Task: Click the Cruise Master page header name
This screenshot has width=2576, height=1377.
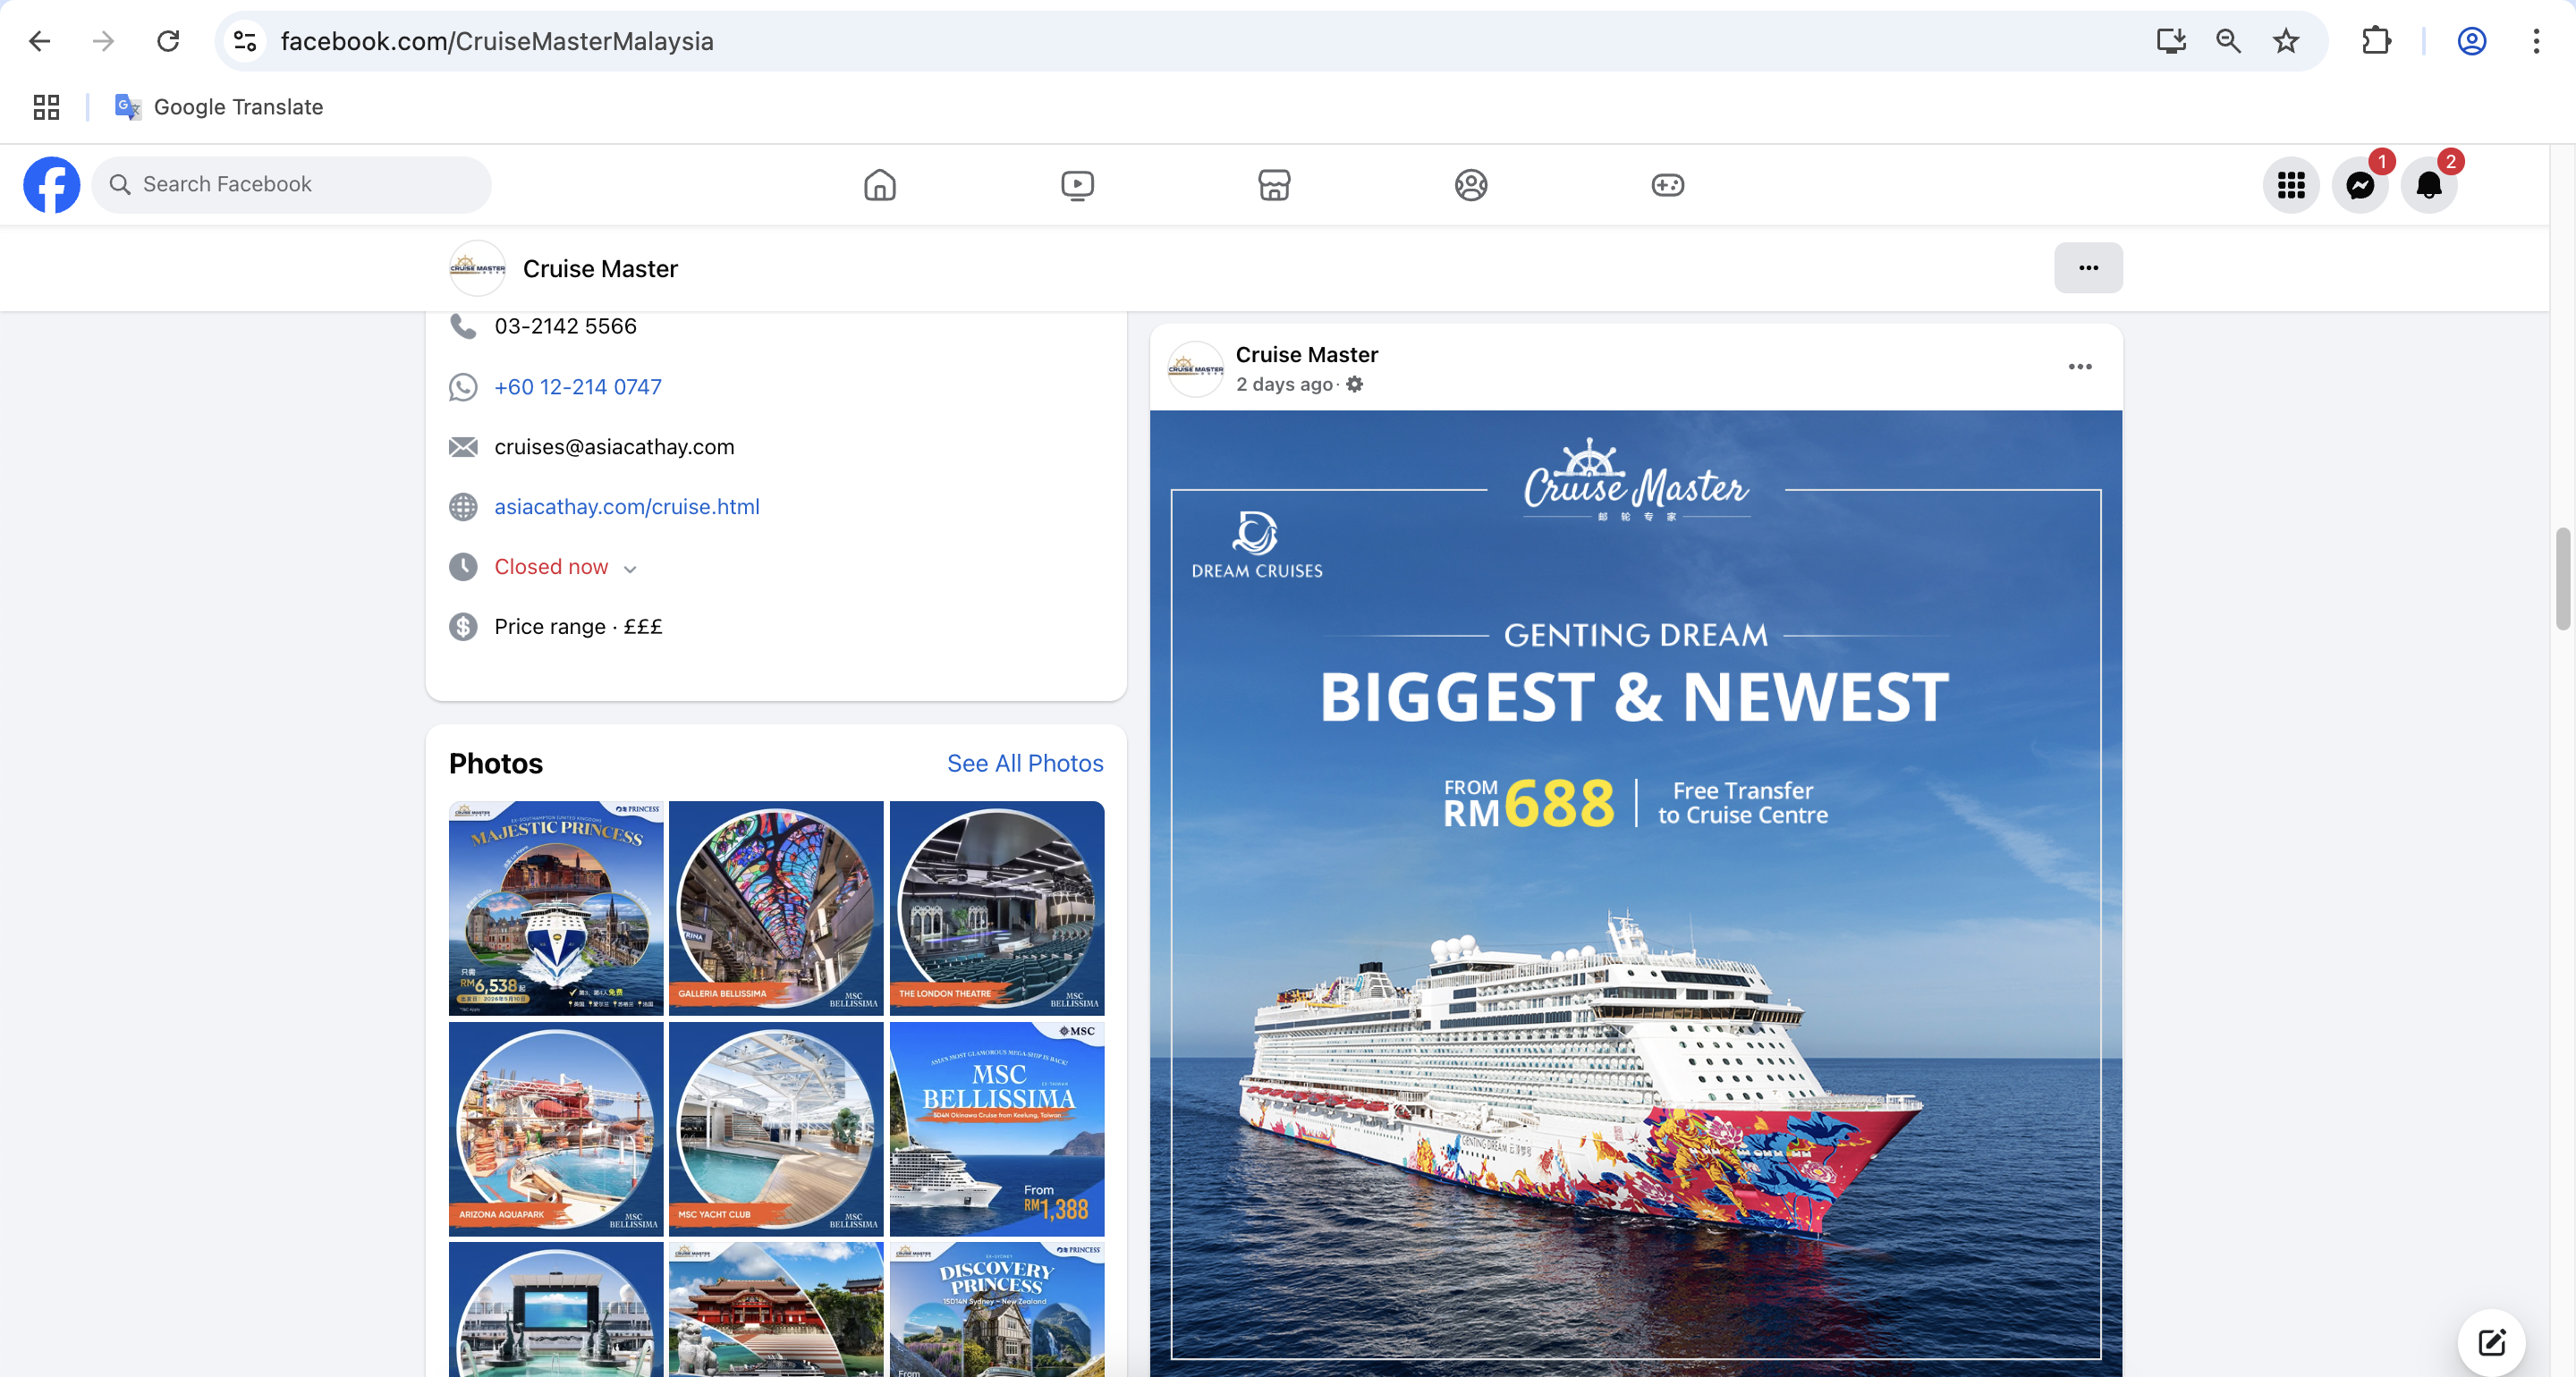Action: pos(600,269)
